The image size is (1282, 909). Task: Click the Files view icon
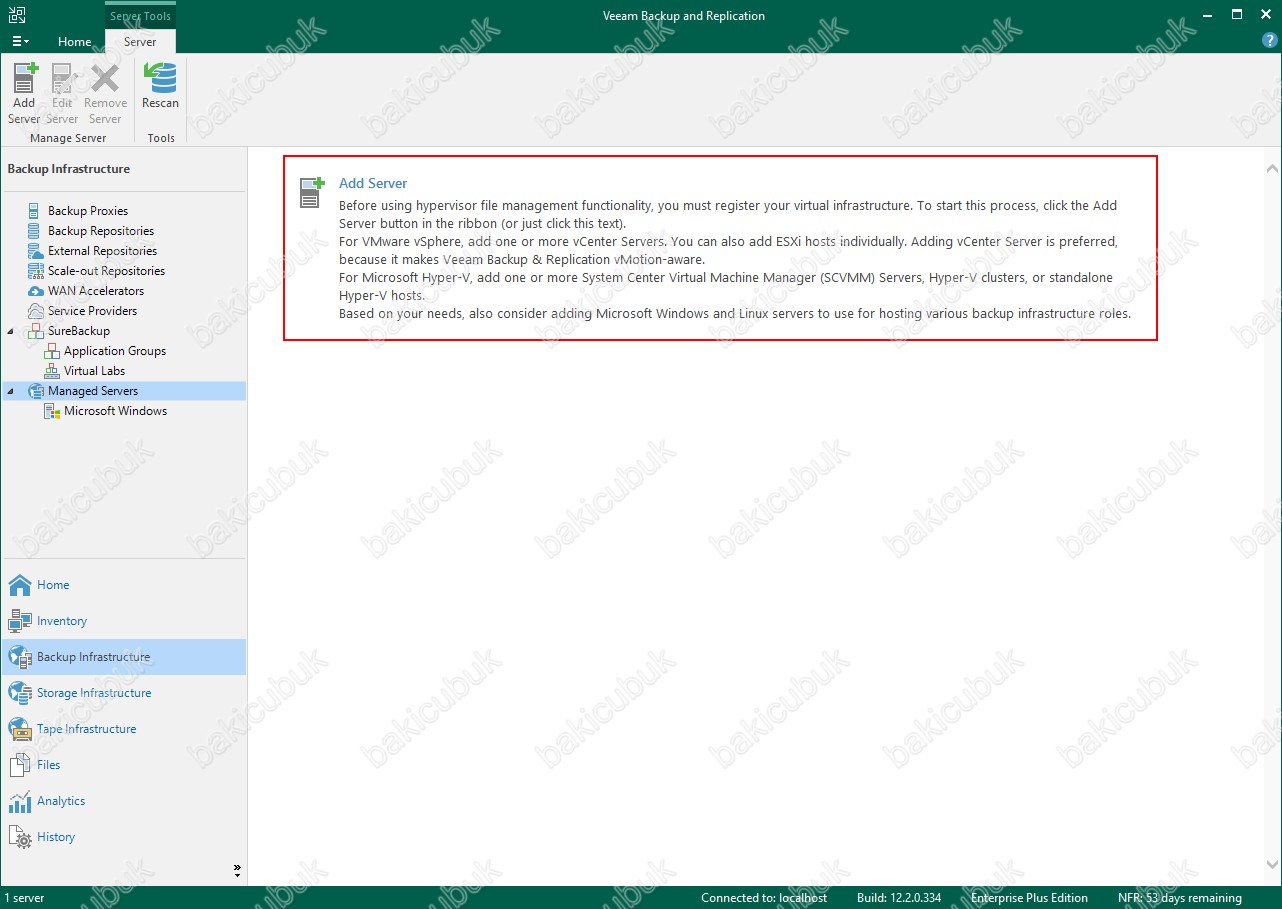coord(20,765)
